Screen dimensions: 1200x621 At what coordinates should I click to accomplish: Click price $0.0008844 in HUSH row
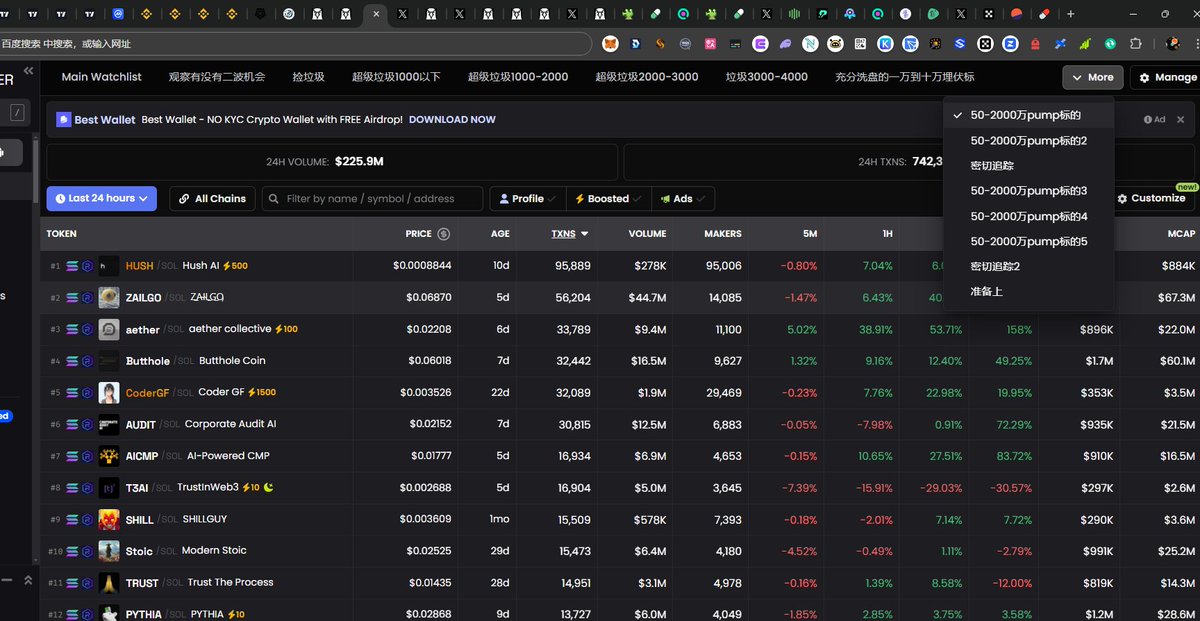point(421,266)
